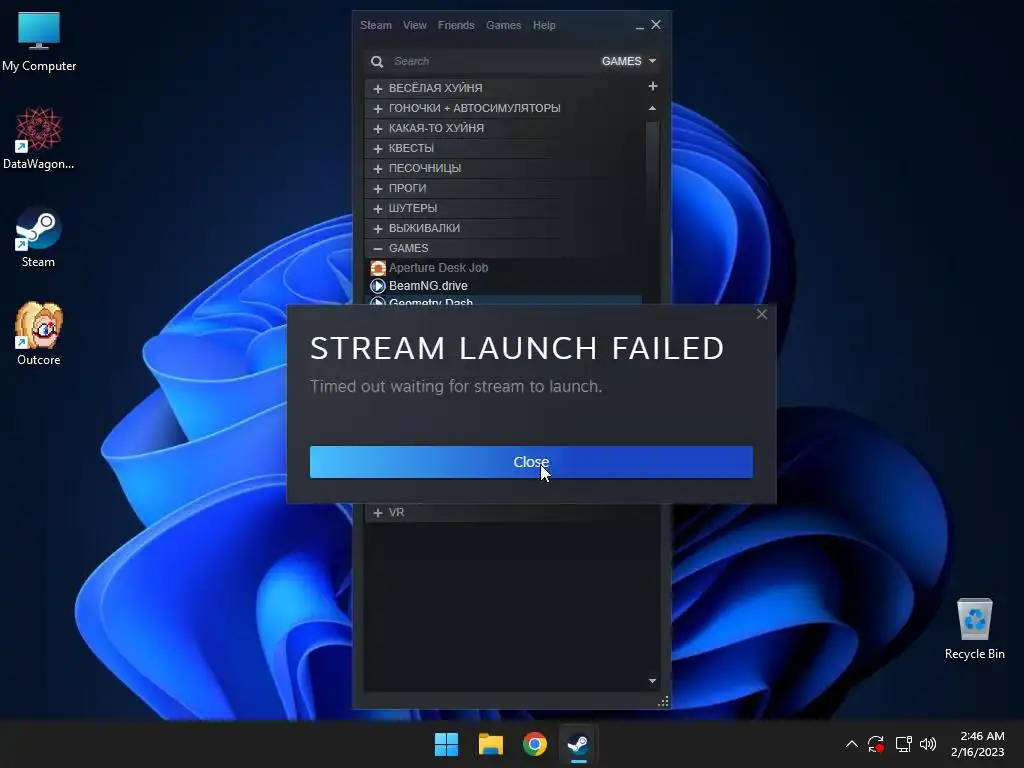
Task: Open the GAMES filter dropdown
Action: point(628,61)
